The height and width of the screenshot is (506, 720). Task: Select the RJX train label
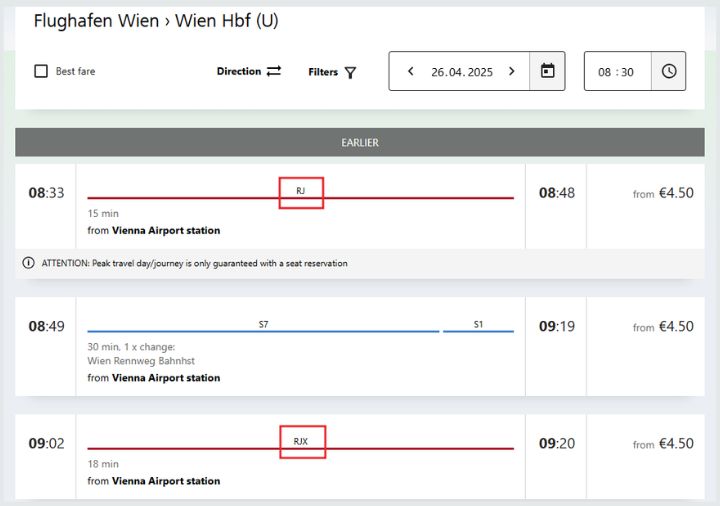coord(301,441)
